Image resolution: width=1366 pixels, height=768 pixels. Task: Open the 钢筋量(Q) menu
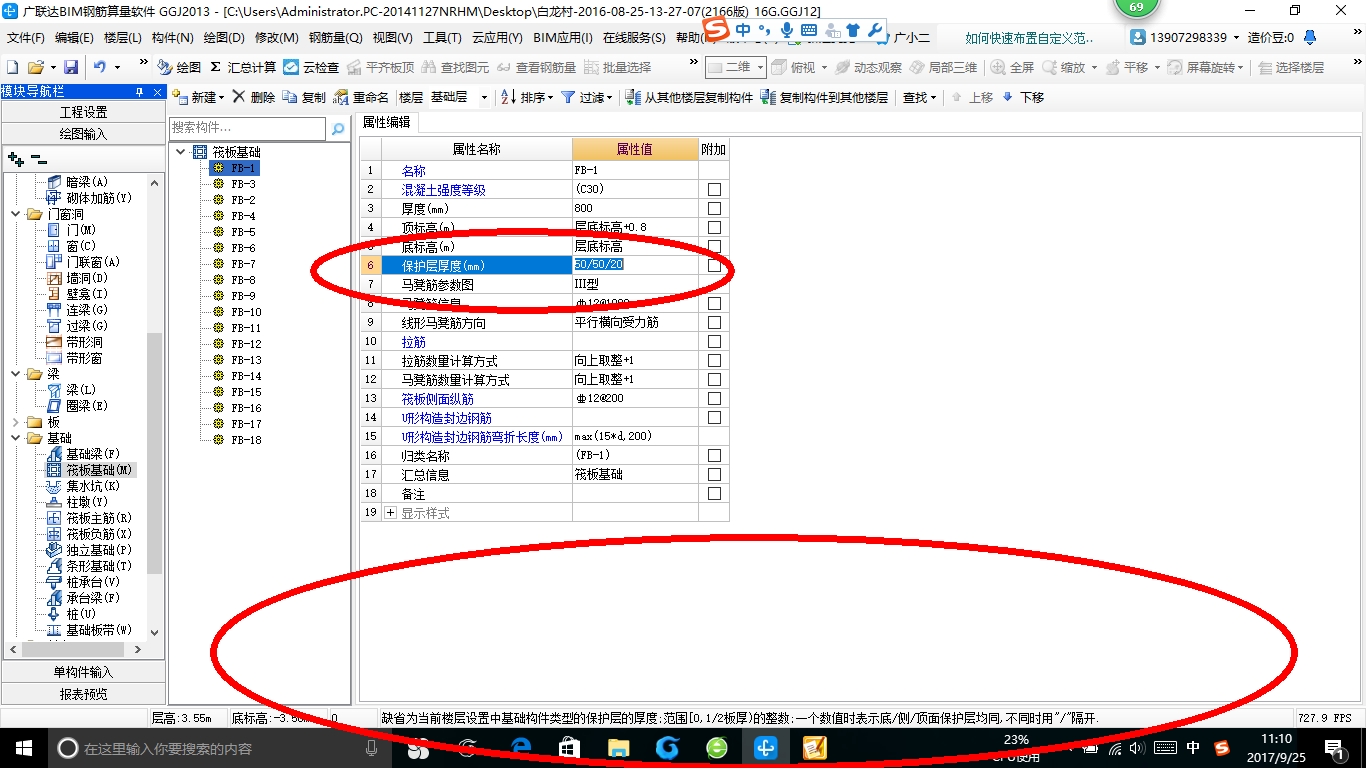pyautogui.click(x=335, y=37)
